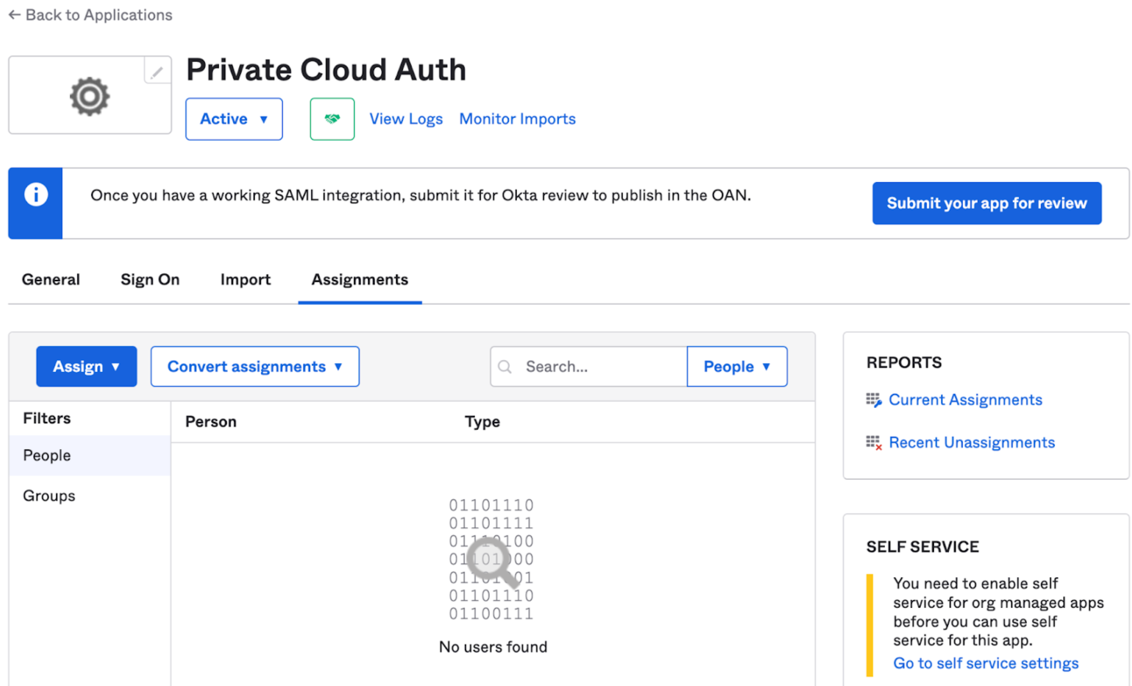Select the Import tab

point(245,280)
